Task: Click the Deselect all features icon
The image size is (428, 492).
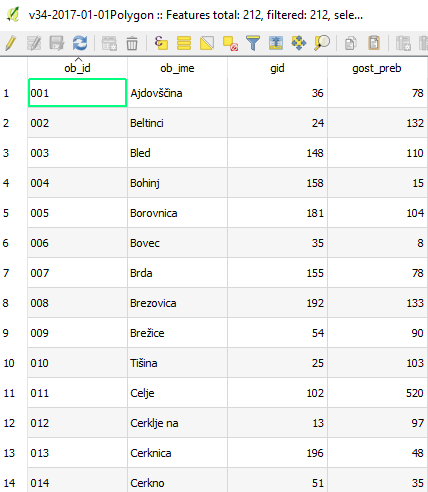Action: [230, 43]
